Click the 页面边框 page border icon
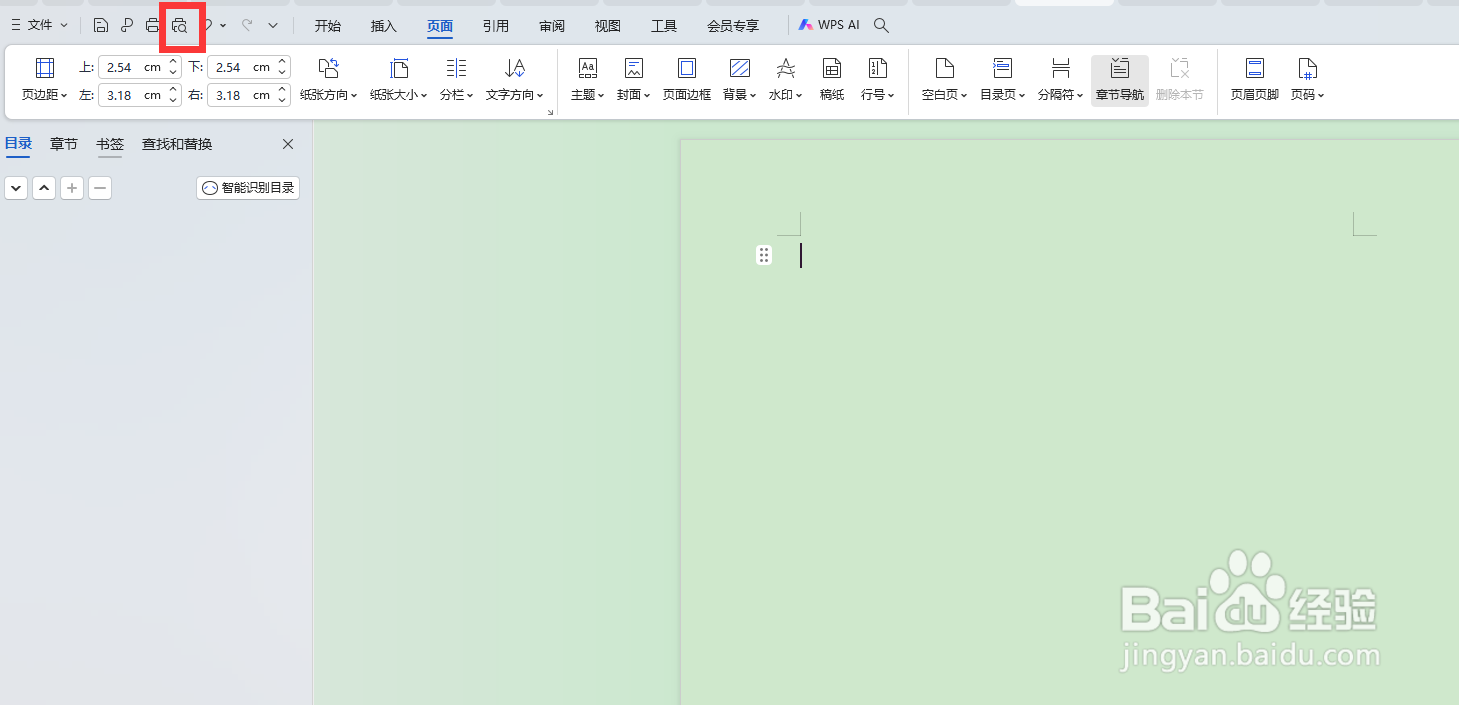This screenshot has height=705, width=1459. pos(687,80)
